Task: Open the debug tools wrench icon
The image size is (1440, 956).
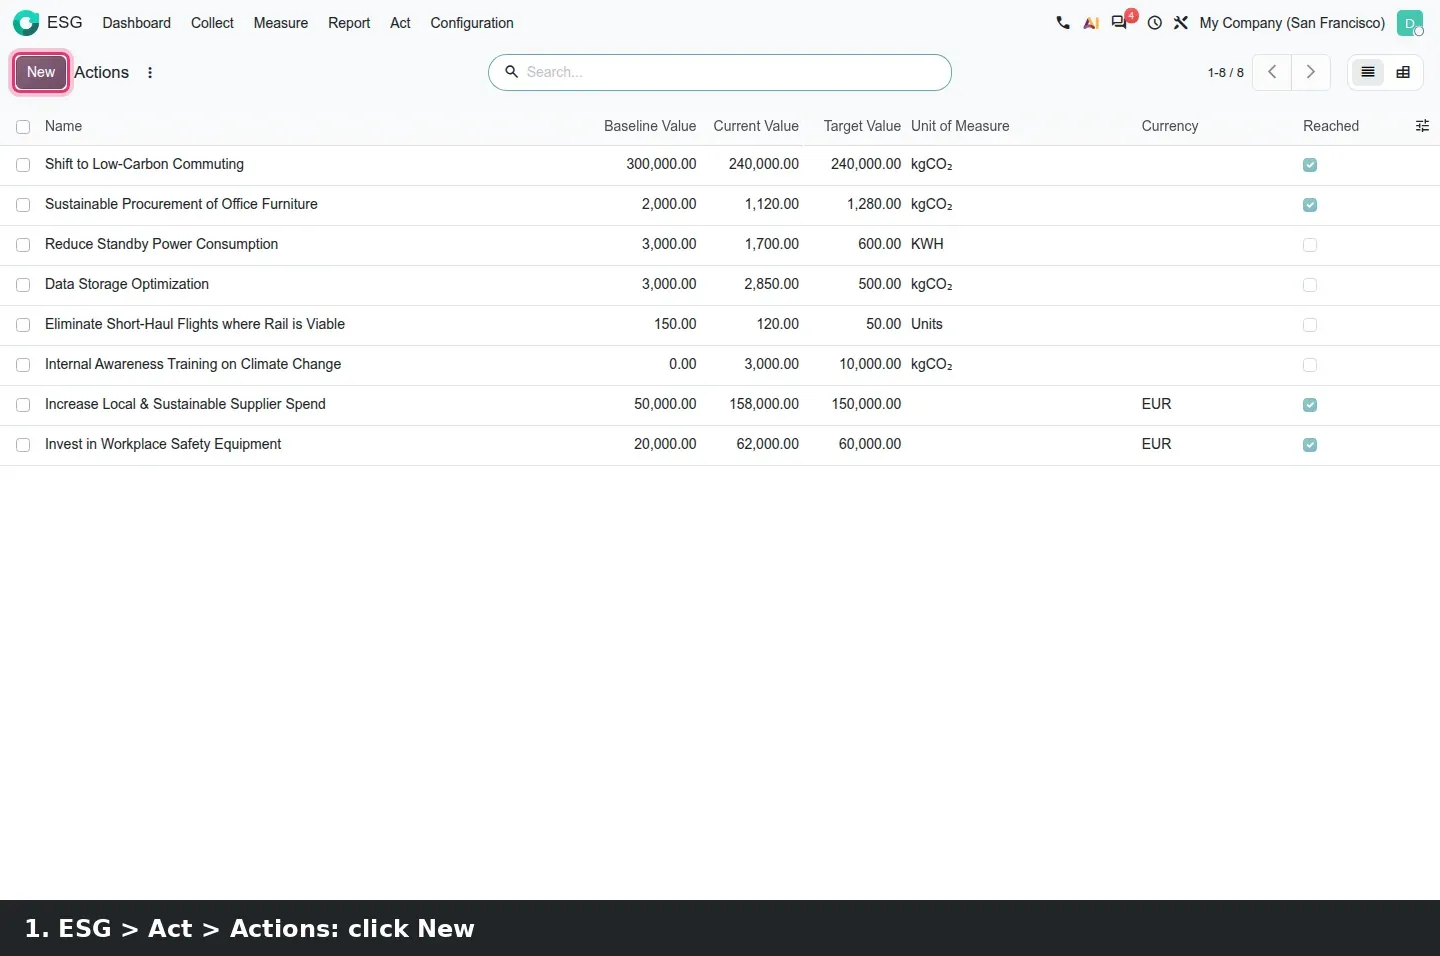Action: pyautogui.click(x=1181, y=23)
